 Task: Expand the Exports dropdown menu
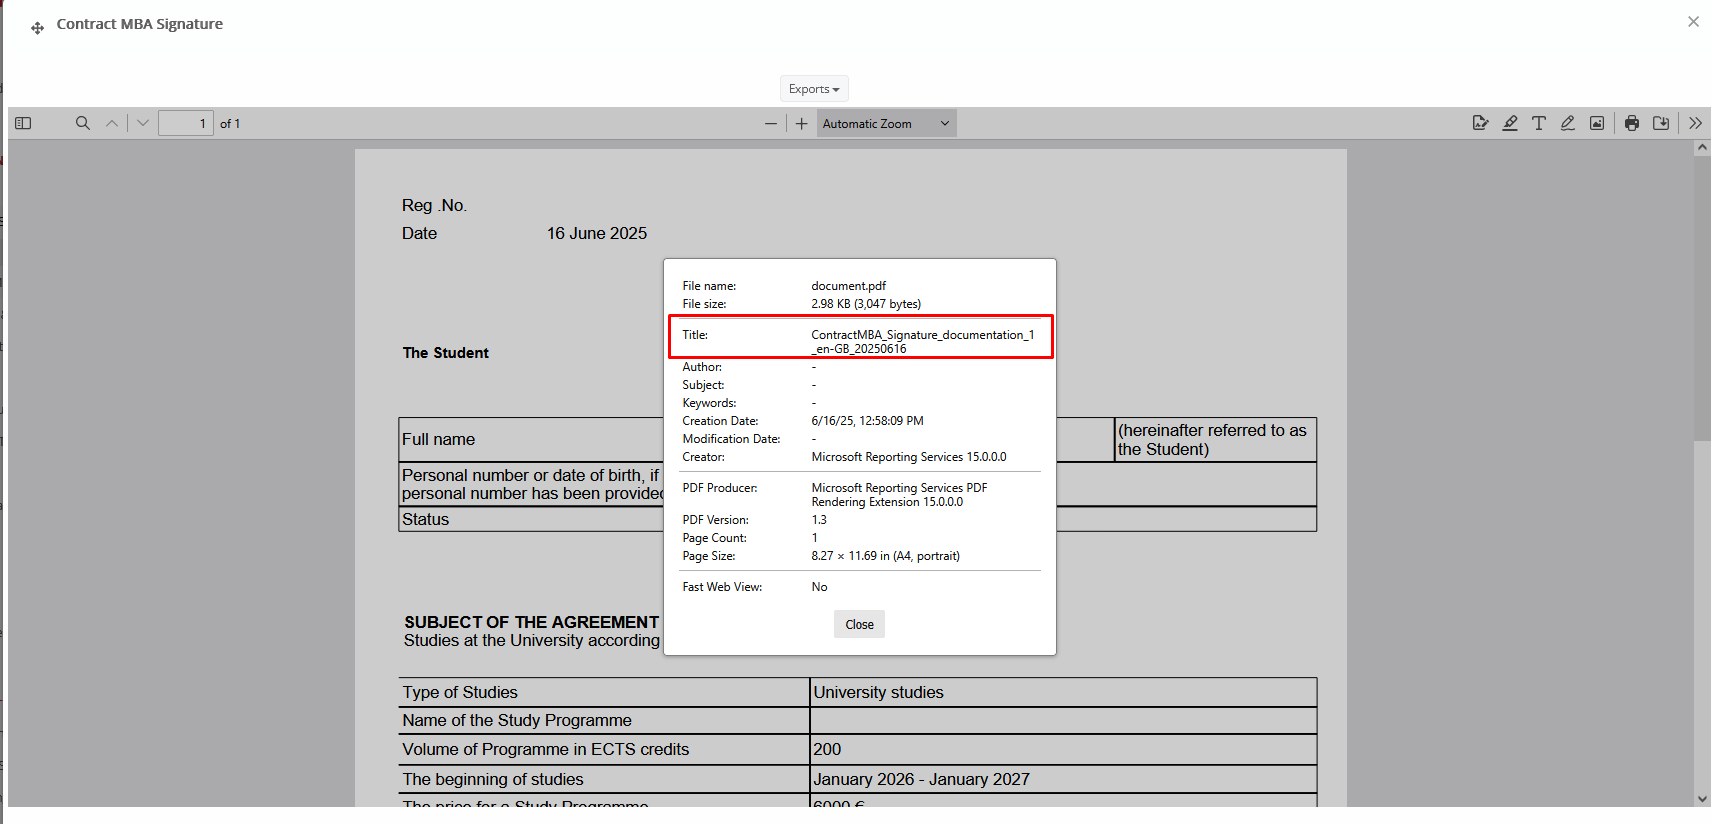tap(814, 89)
